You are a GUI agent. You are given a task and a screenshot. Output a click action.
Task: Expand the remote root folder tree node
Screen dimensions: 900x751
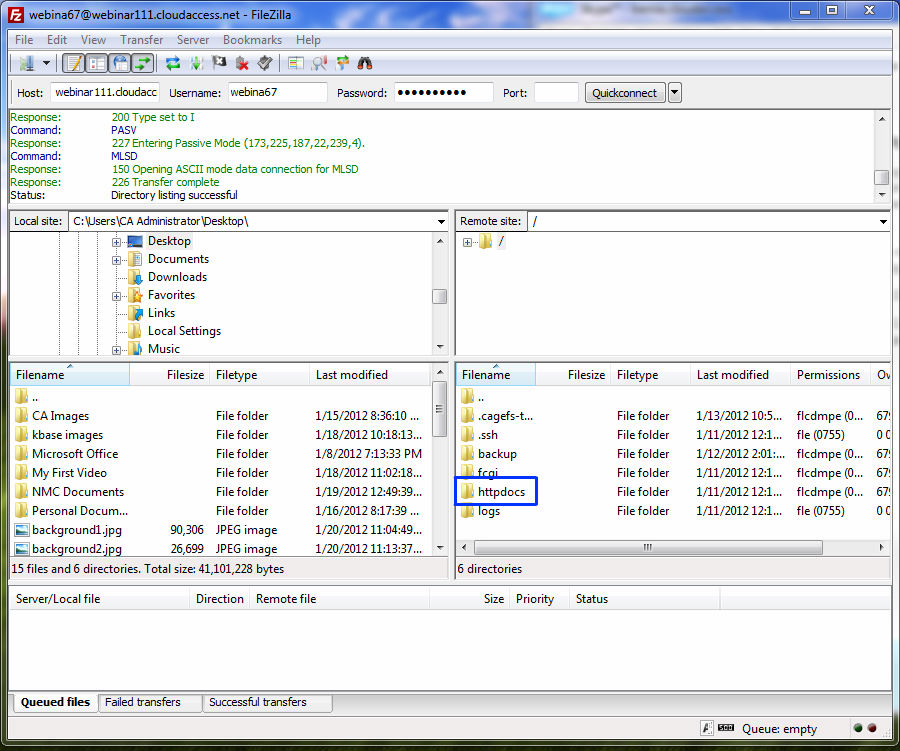click(468, 242)
